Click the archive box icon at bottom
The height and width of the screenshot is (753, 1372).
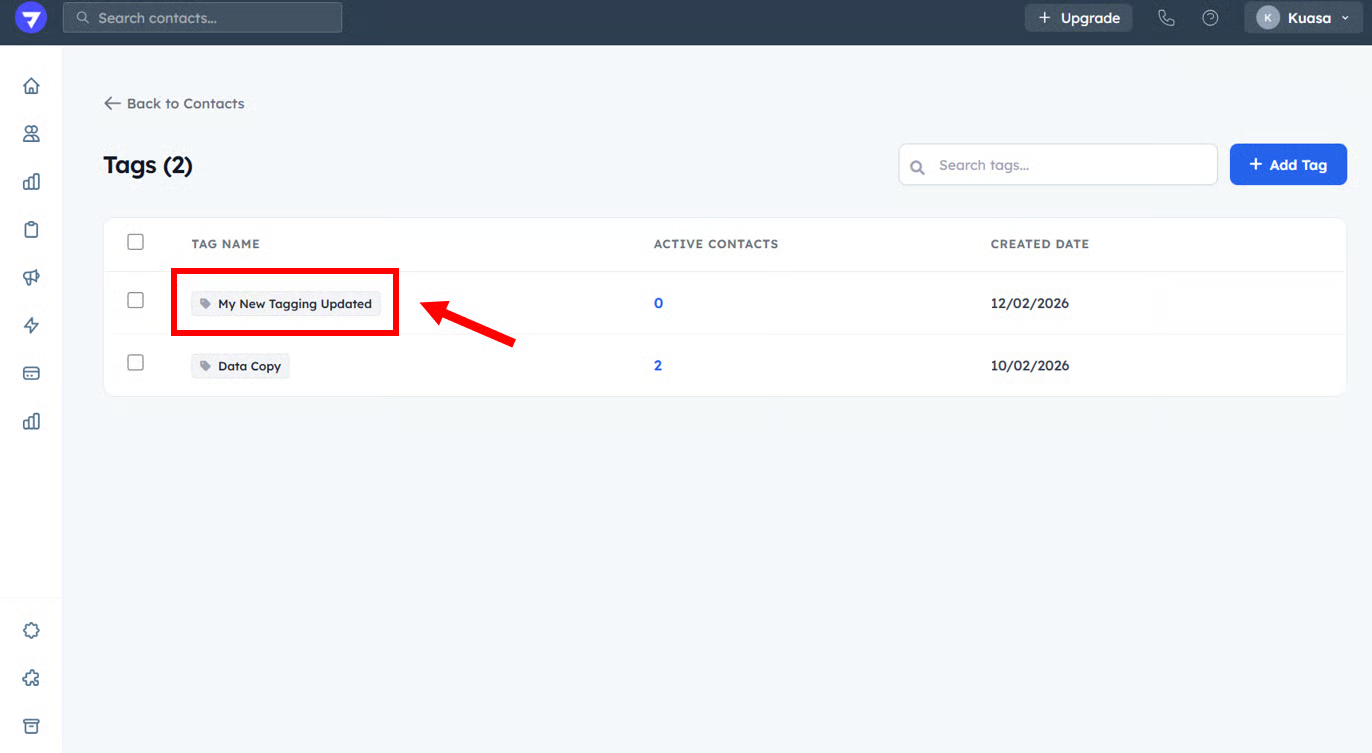31,726
